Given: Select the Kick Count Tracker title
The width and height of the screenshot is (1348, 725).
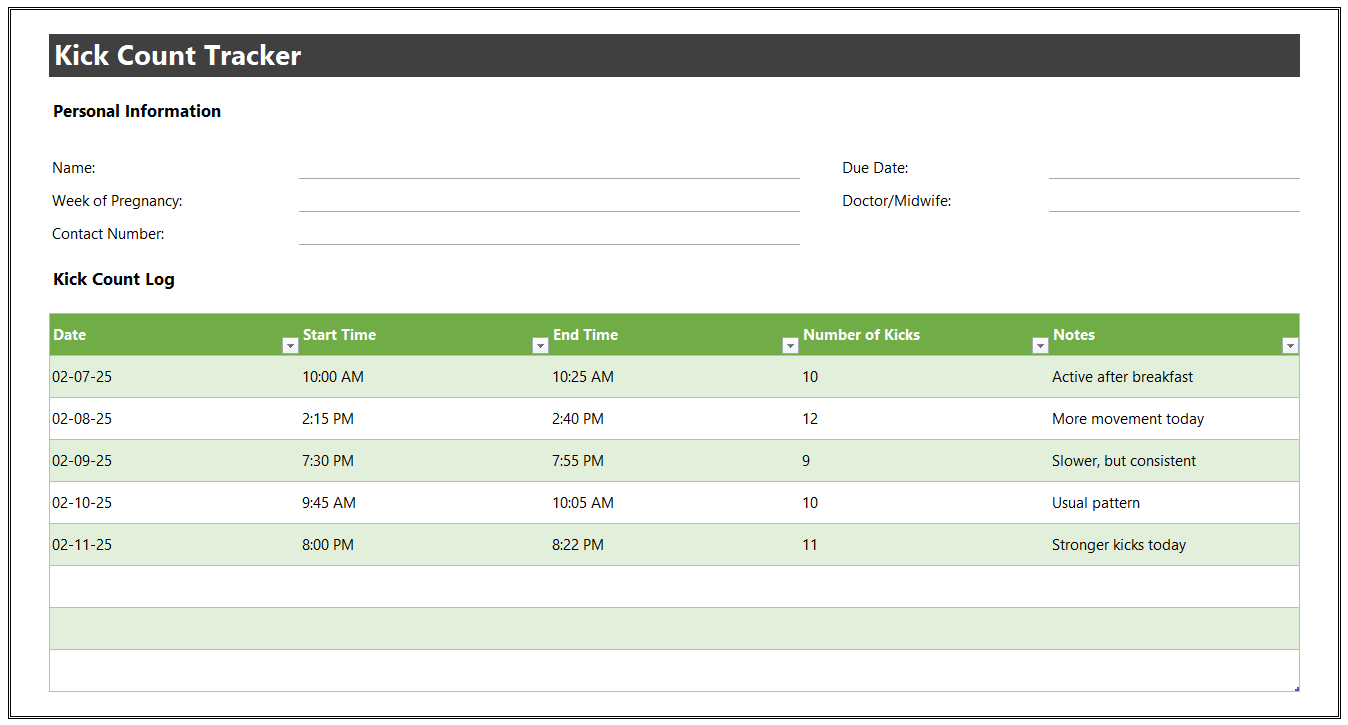Looking at the screenshot, I should point(177,56).
